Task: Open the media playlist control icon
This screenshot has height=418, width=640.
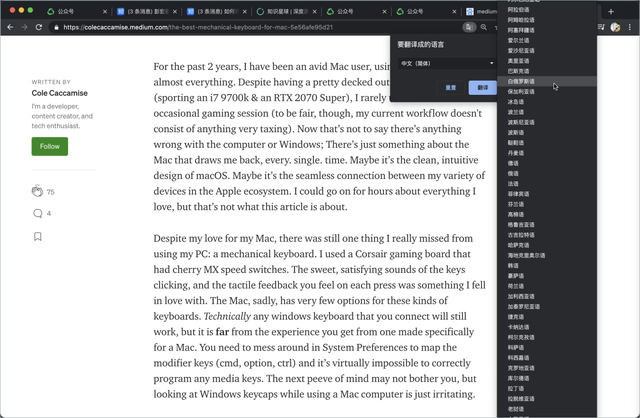Action: coord(602,27)
